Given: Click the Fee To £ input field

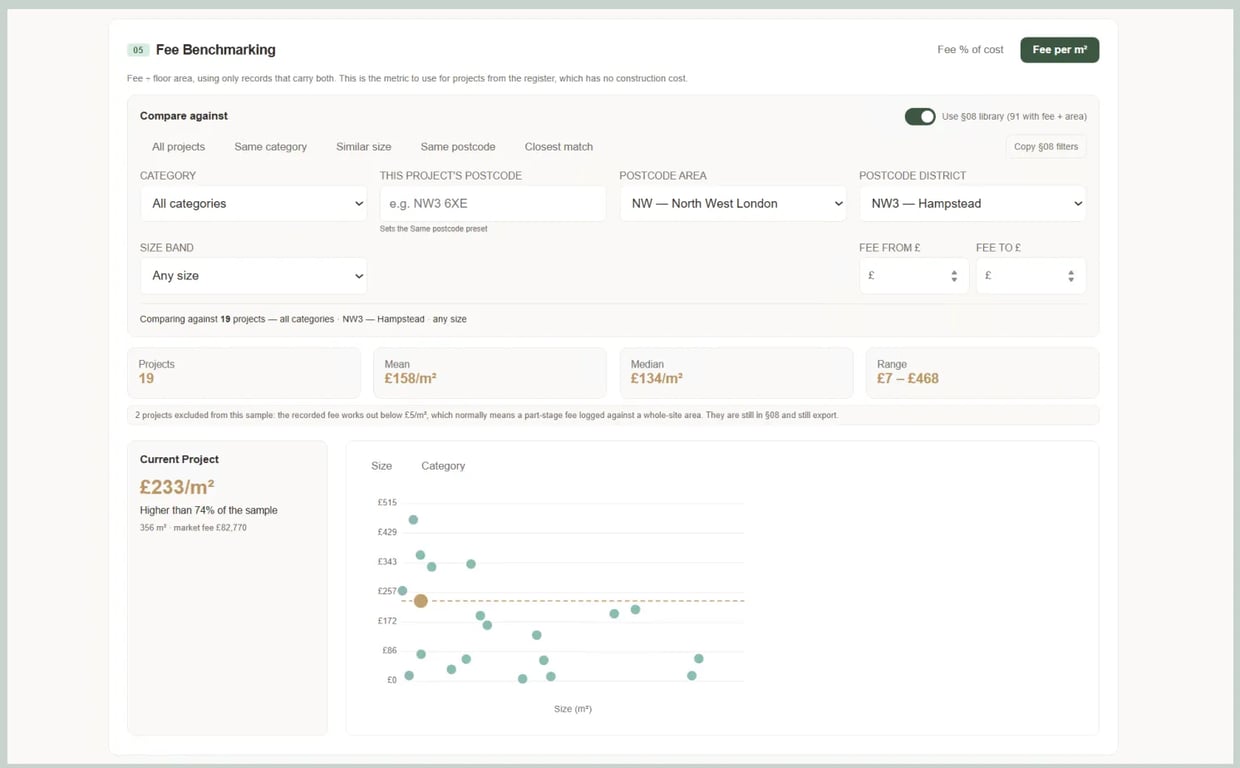Looking at the screenshot, I should tap(1031, 276).
